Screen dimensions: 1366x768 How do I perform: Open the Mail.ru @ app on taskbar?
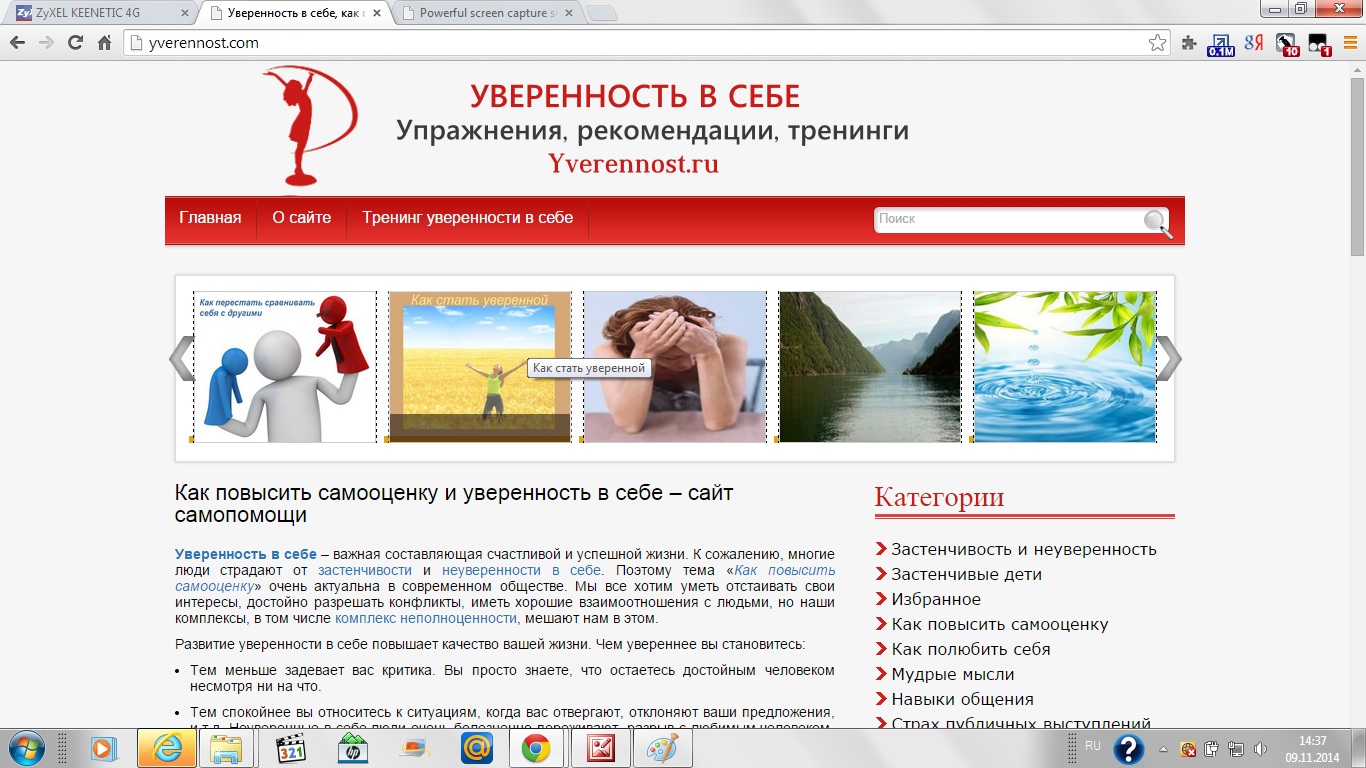tap(476, 748)
